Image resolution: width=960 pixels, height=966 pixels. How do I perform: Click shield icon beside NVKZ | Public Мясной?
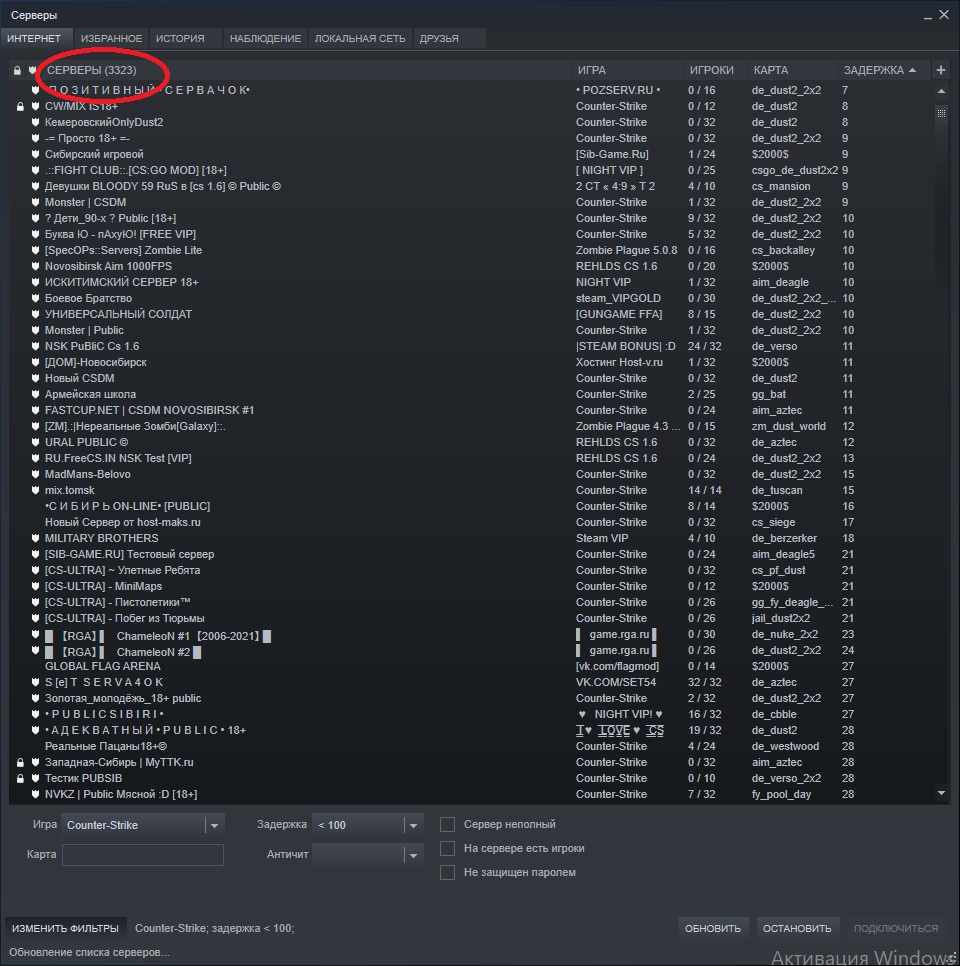(35, 794)
